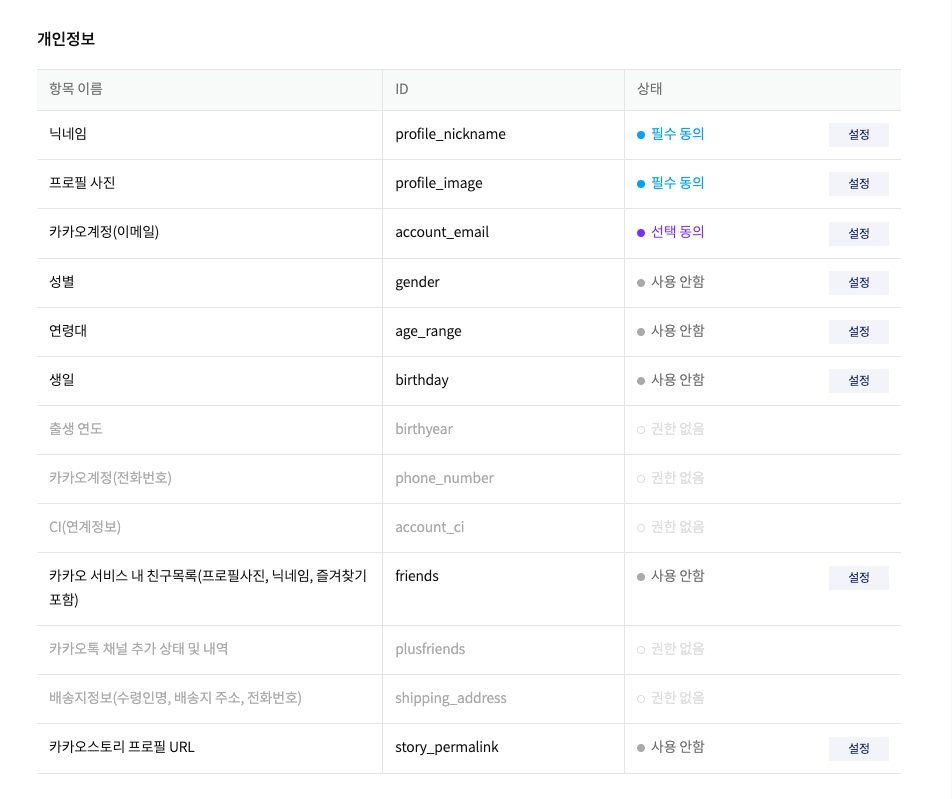Click 설정 for birthday row
Screen dimensions: 952x799
[x=858, y=381]
